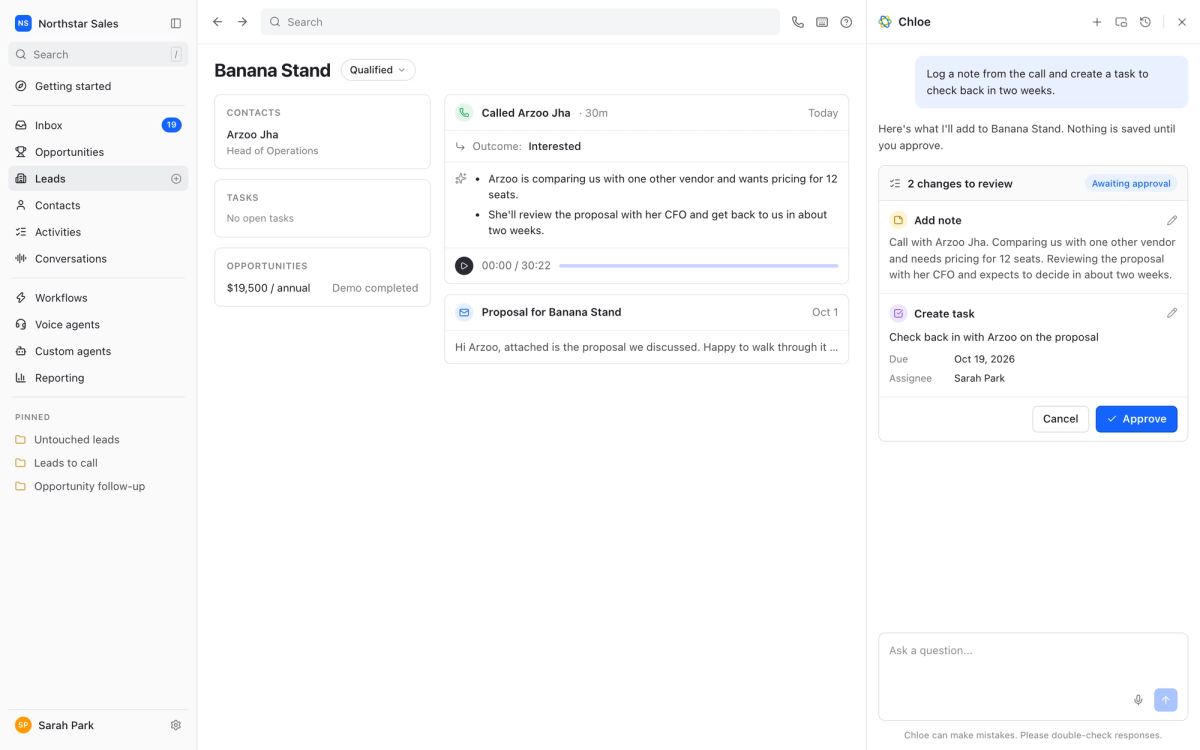Viewport: 1200px width, 750px height.
Task: Edit the Create task change
Action: pos(1172,313)
